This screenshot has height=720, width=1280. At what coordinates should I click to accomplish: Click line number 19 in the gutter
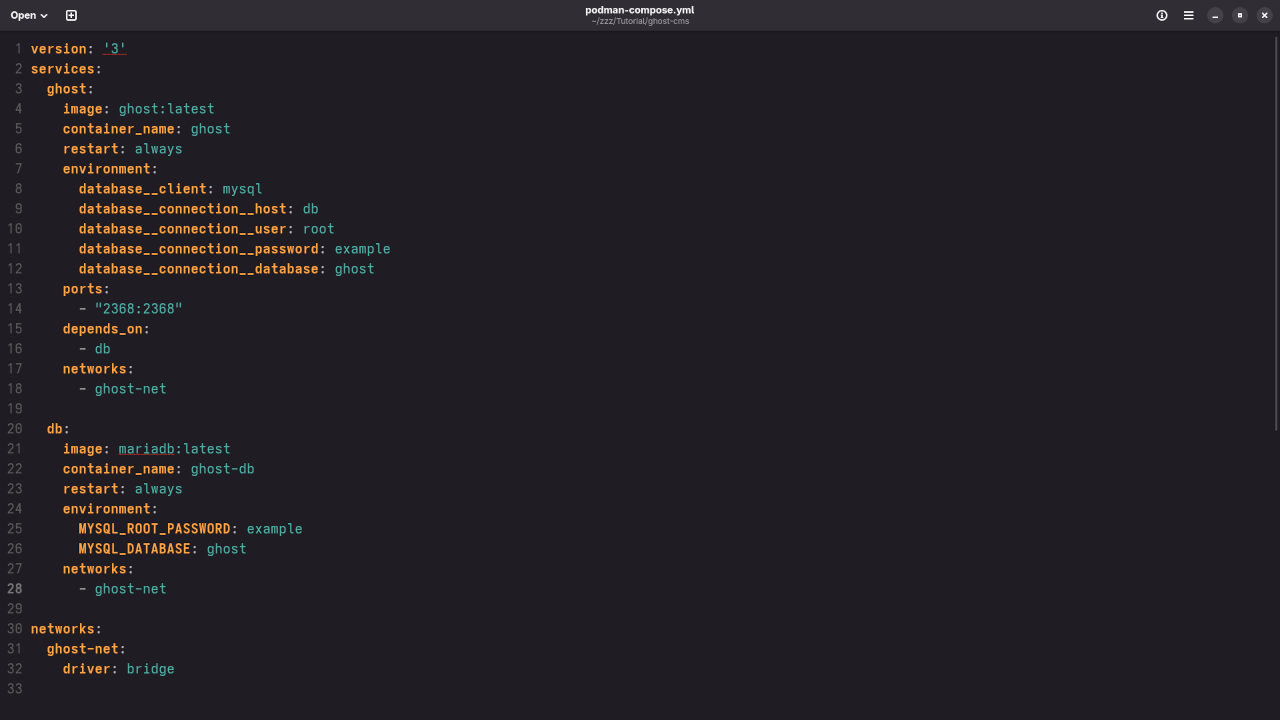coord(14,409)
